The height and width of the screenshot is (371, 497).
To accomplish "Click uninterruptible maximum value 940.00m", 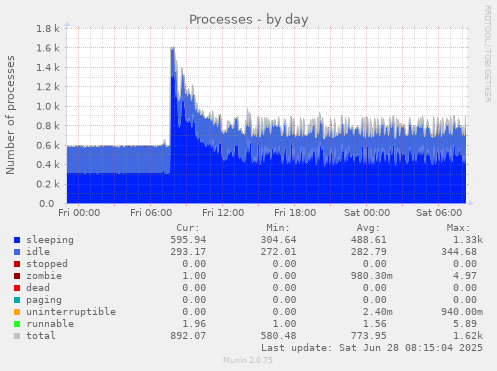I will tap(462, 312).
